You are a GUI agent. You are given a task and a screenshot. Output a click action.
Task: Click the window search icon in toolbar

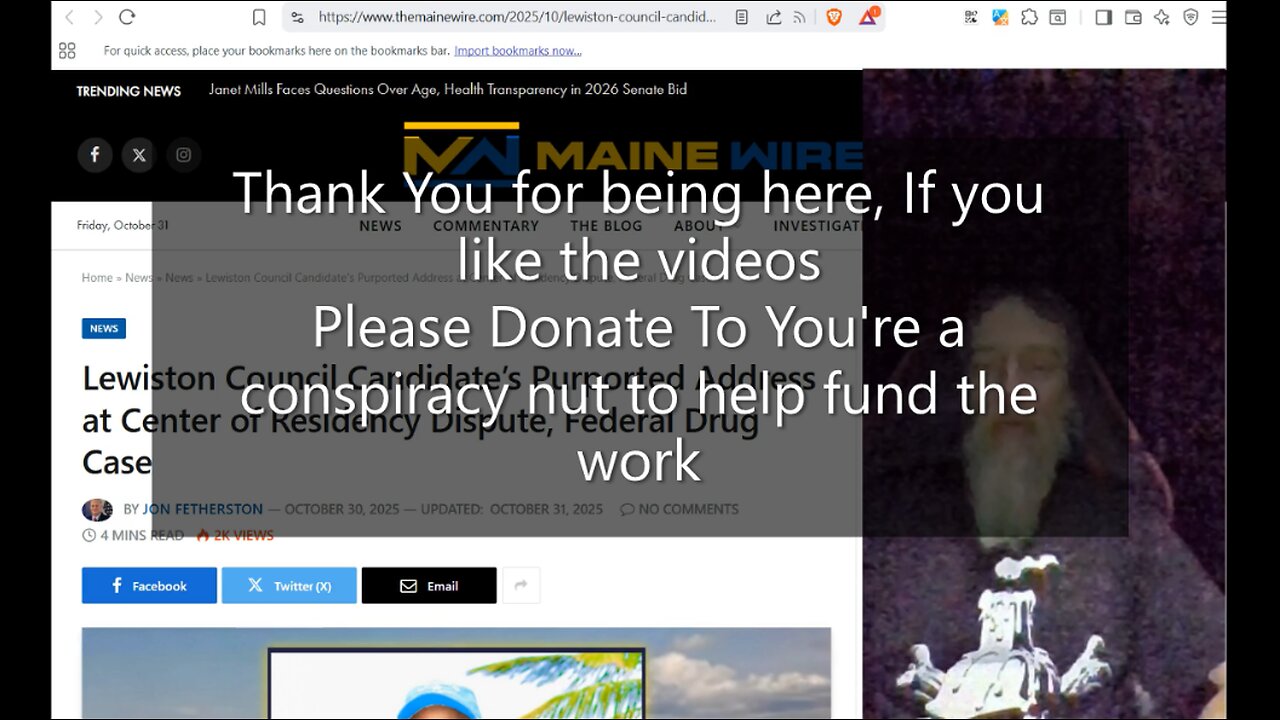1058,17
